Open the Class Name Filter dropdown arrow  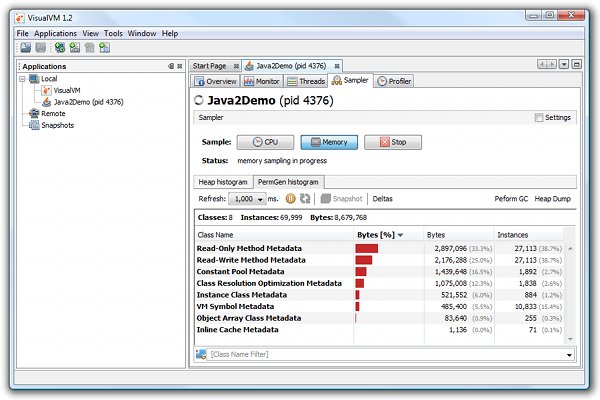569,354
